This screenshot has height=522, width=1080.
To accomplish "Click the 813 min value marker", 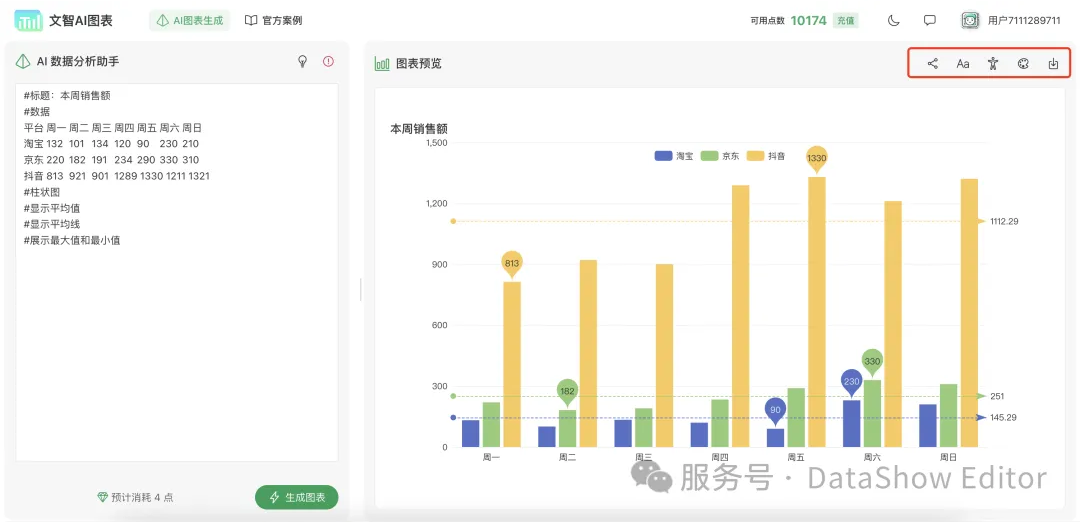I will click(x=512, y=264).
